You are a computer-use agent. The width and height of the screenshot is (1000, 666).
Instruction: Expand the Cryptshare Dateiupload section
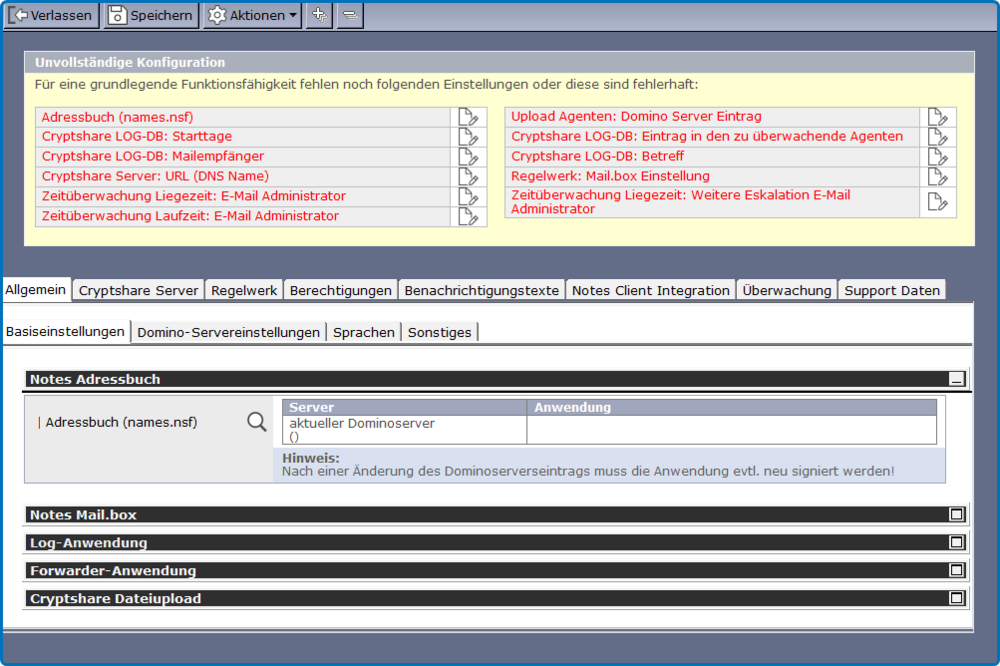click(956, 598)
